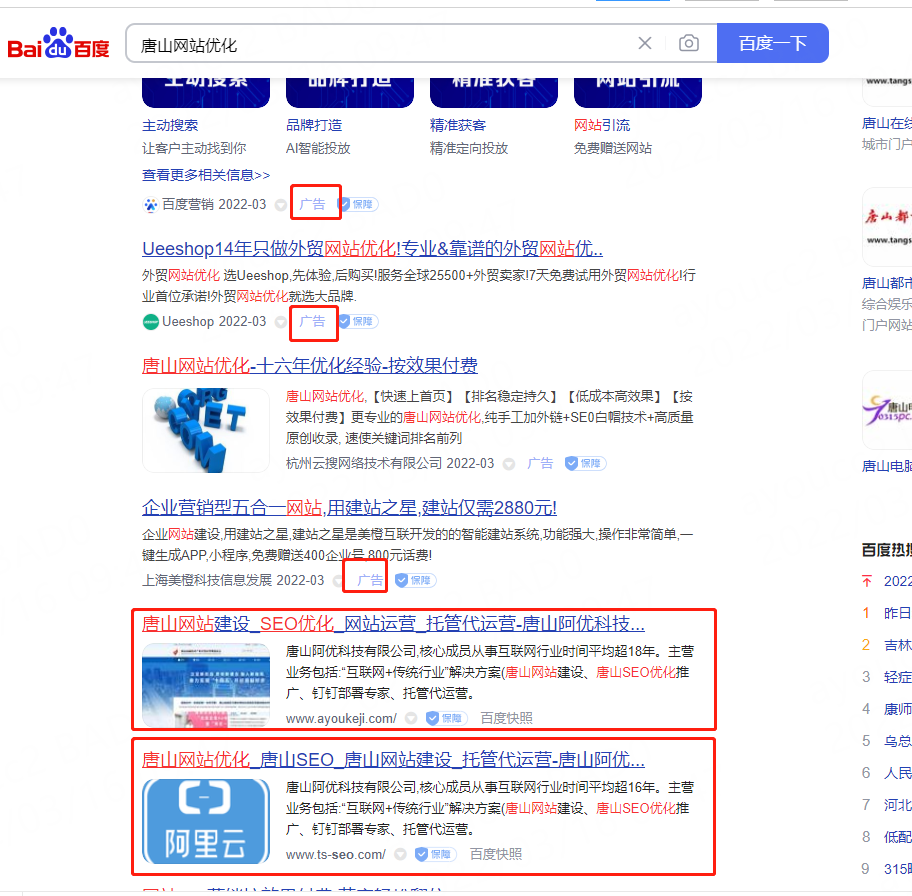Open hot search item ranked 5
Image resolution: width=912 pixels, height=896 pixels.
pyautogui.click(x=897, y=741)
